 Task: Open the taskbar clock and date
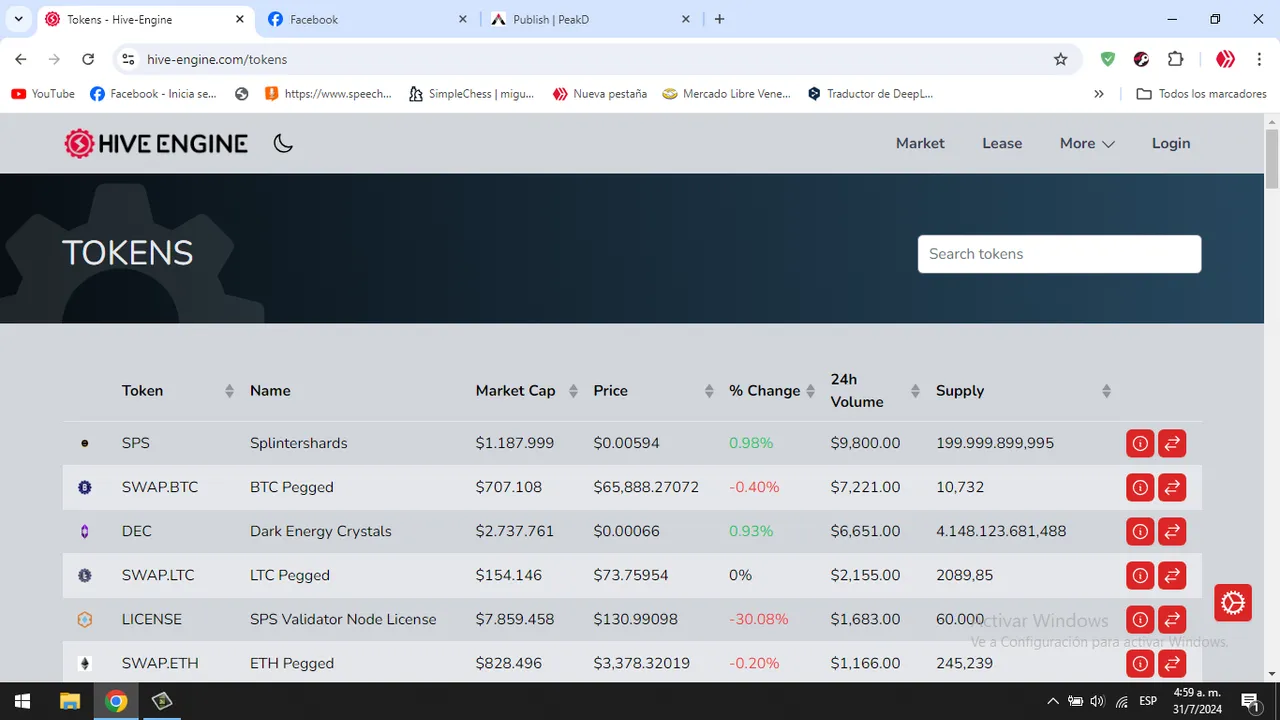tap(1197, 701)
